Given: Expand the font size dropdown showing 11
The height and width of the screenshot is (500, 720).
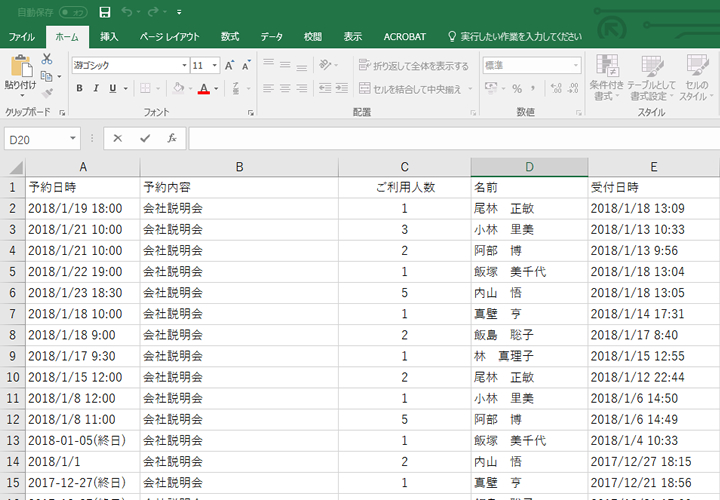Looking at the screenshot, I should click(213, 65).
